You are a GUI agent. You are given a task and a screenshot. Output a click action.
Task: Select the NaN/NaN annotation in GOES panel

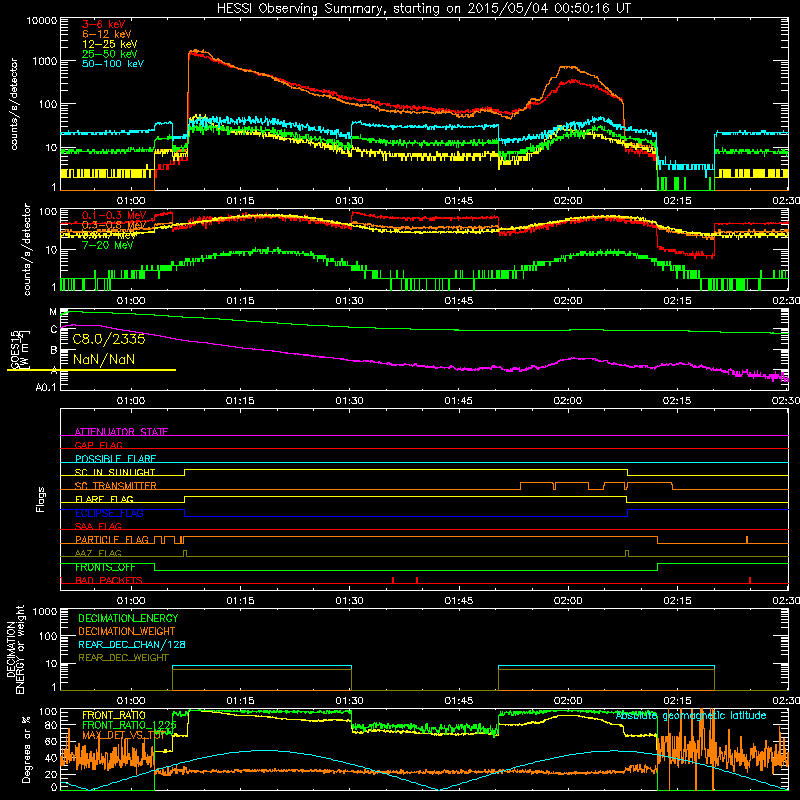coord(104,359)
